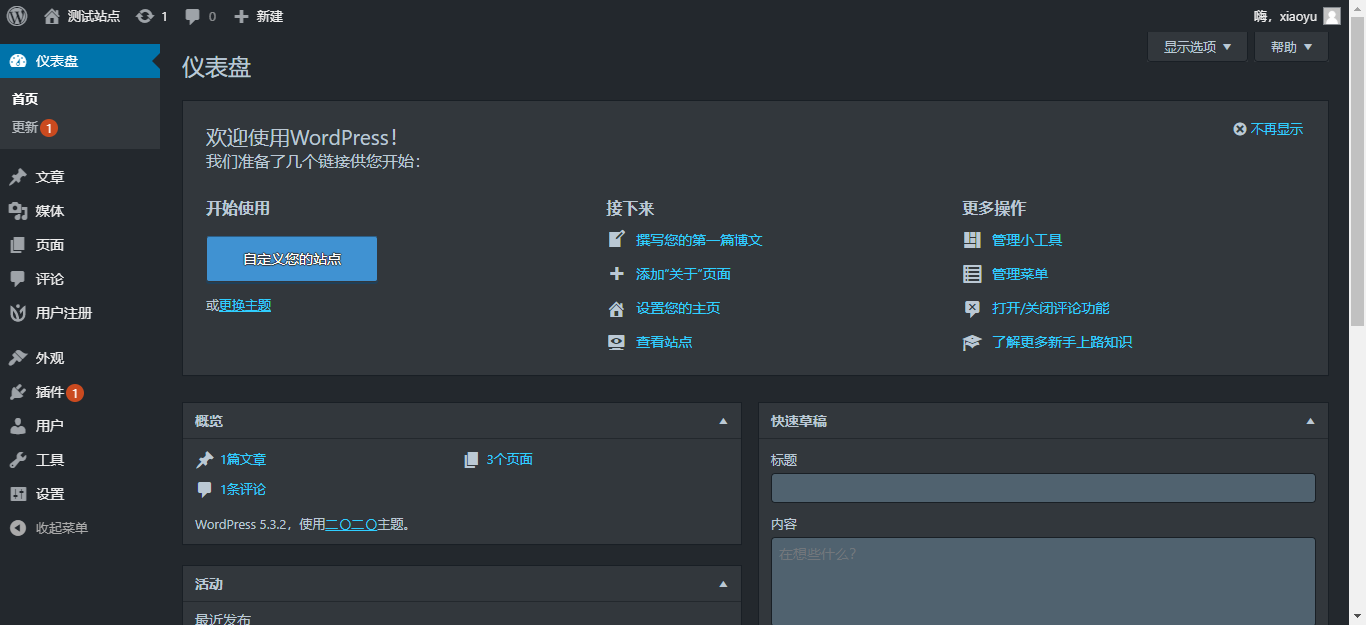Click the widgets icon beside 管理小工具

(x=972, y=240)
